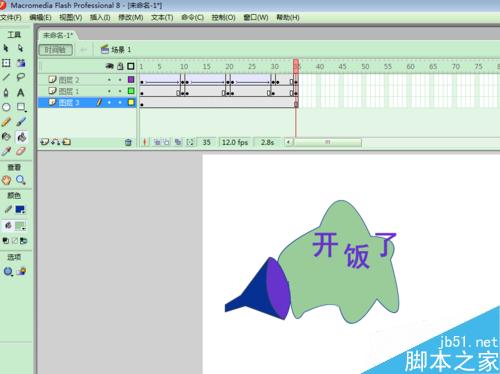
Task: Open the 帮助(H) menu
Action: click(288, 17)
